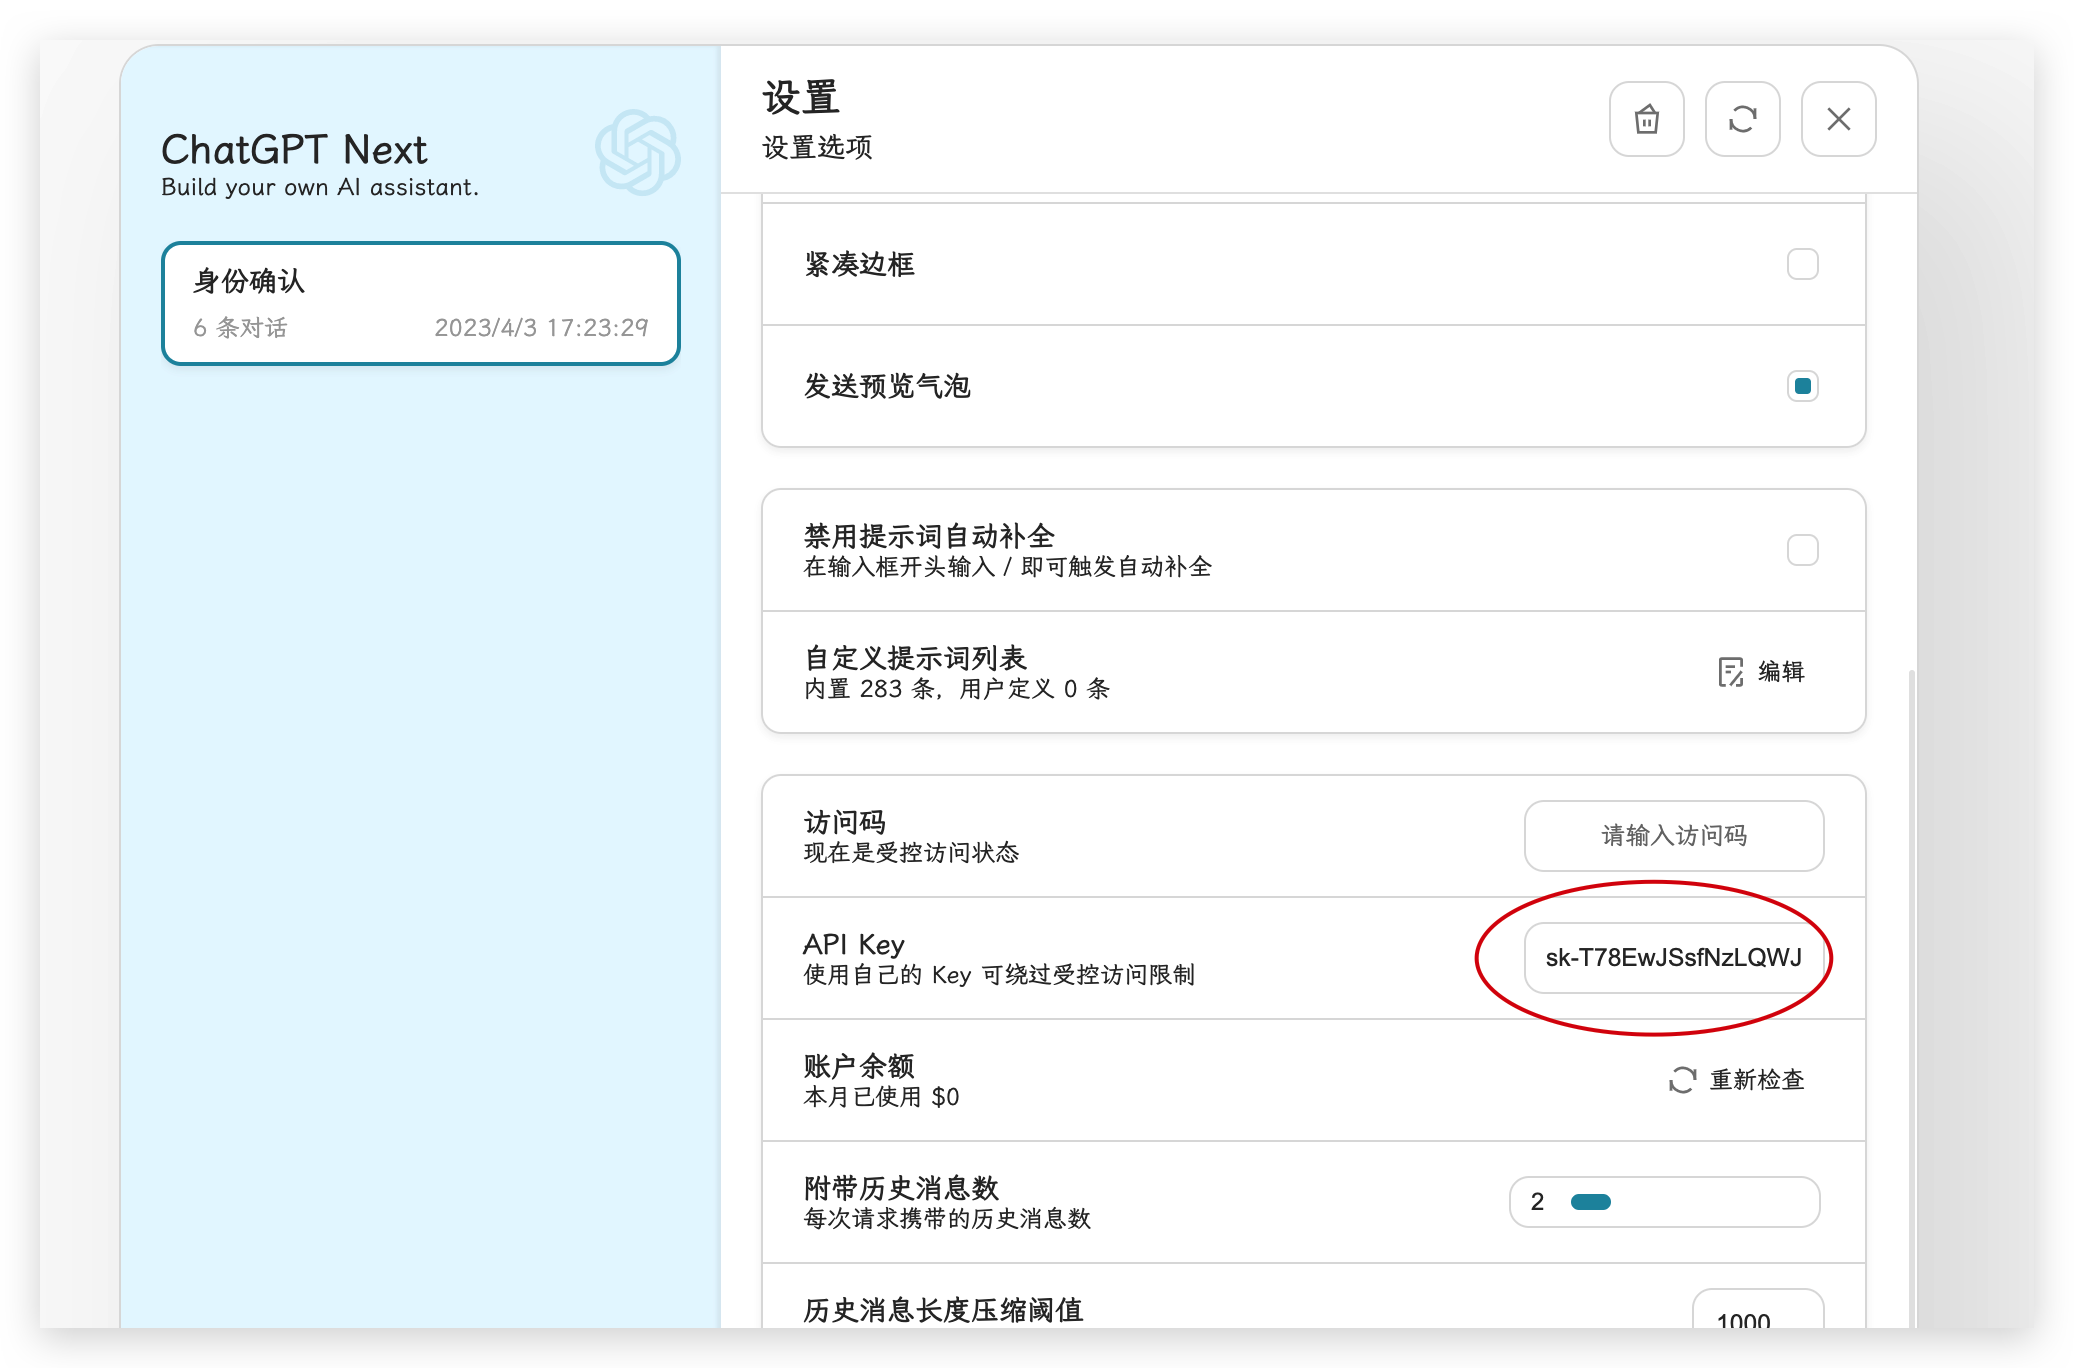Click the API Key field showing sk-T78EwJSsfNzLQWJ
Image resolution: width=2074 pixels, height=1368 pixels.
pyautogui.click(x=1674, y=958)
